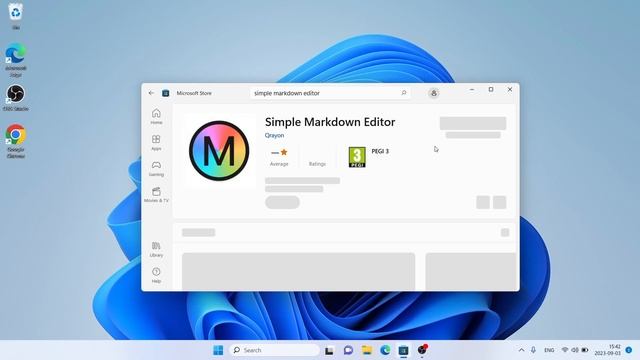Open OBS Studio from the taskbar

[422, 350]
